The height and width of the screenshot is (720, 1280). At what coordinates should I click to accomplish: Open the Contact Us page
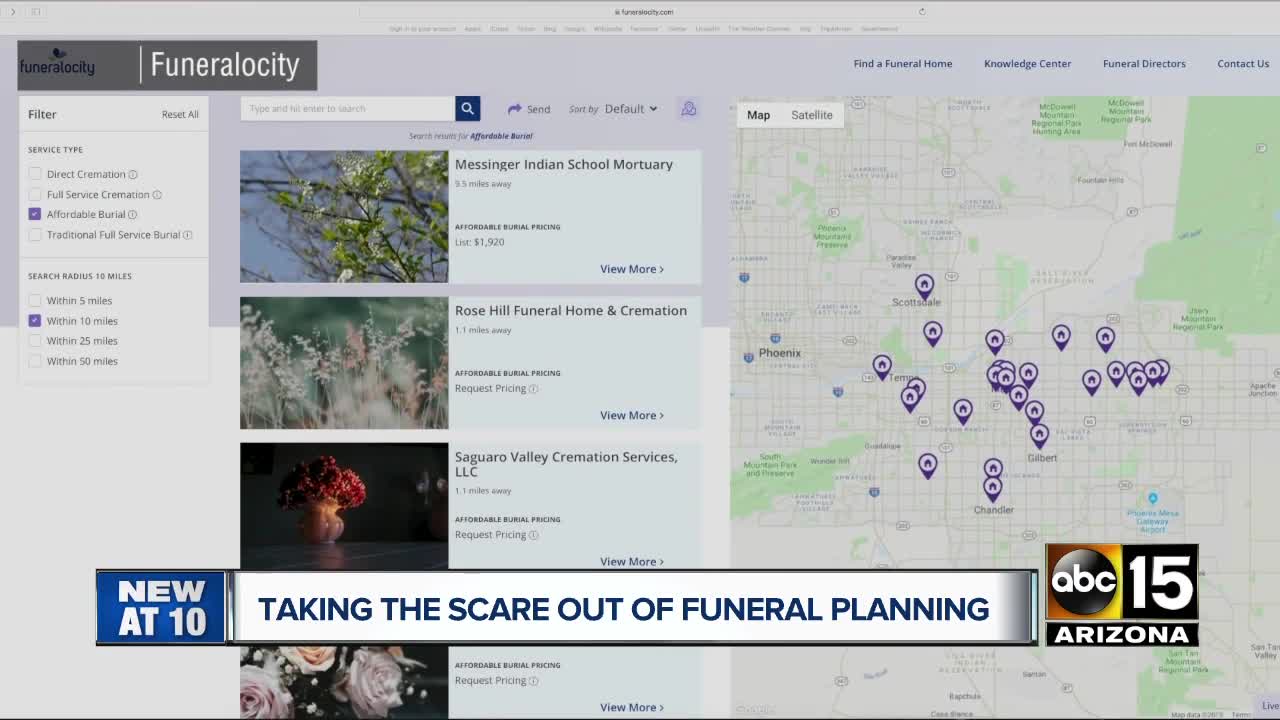pyautogui.click(x=1243, y=64)
